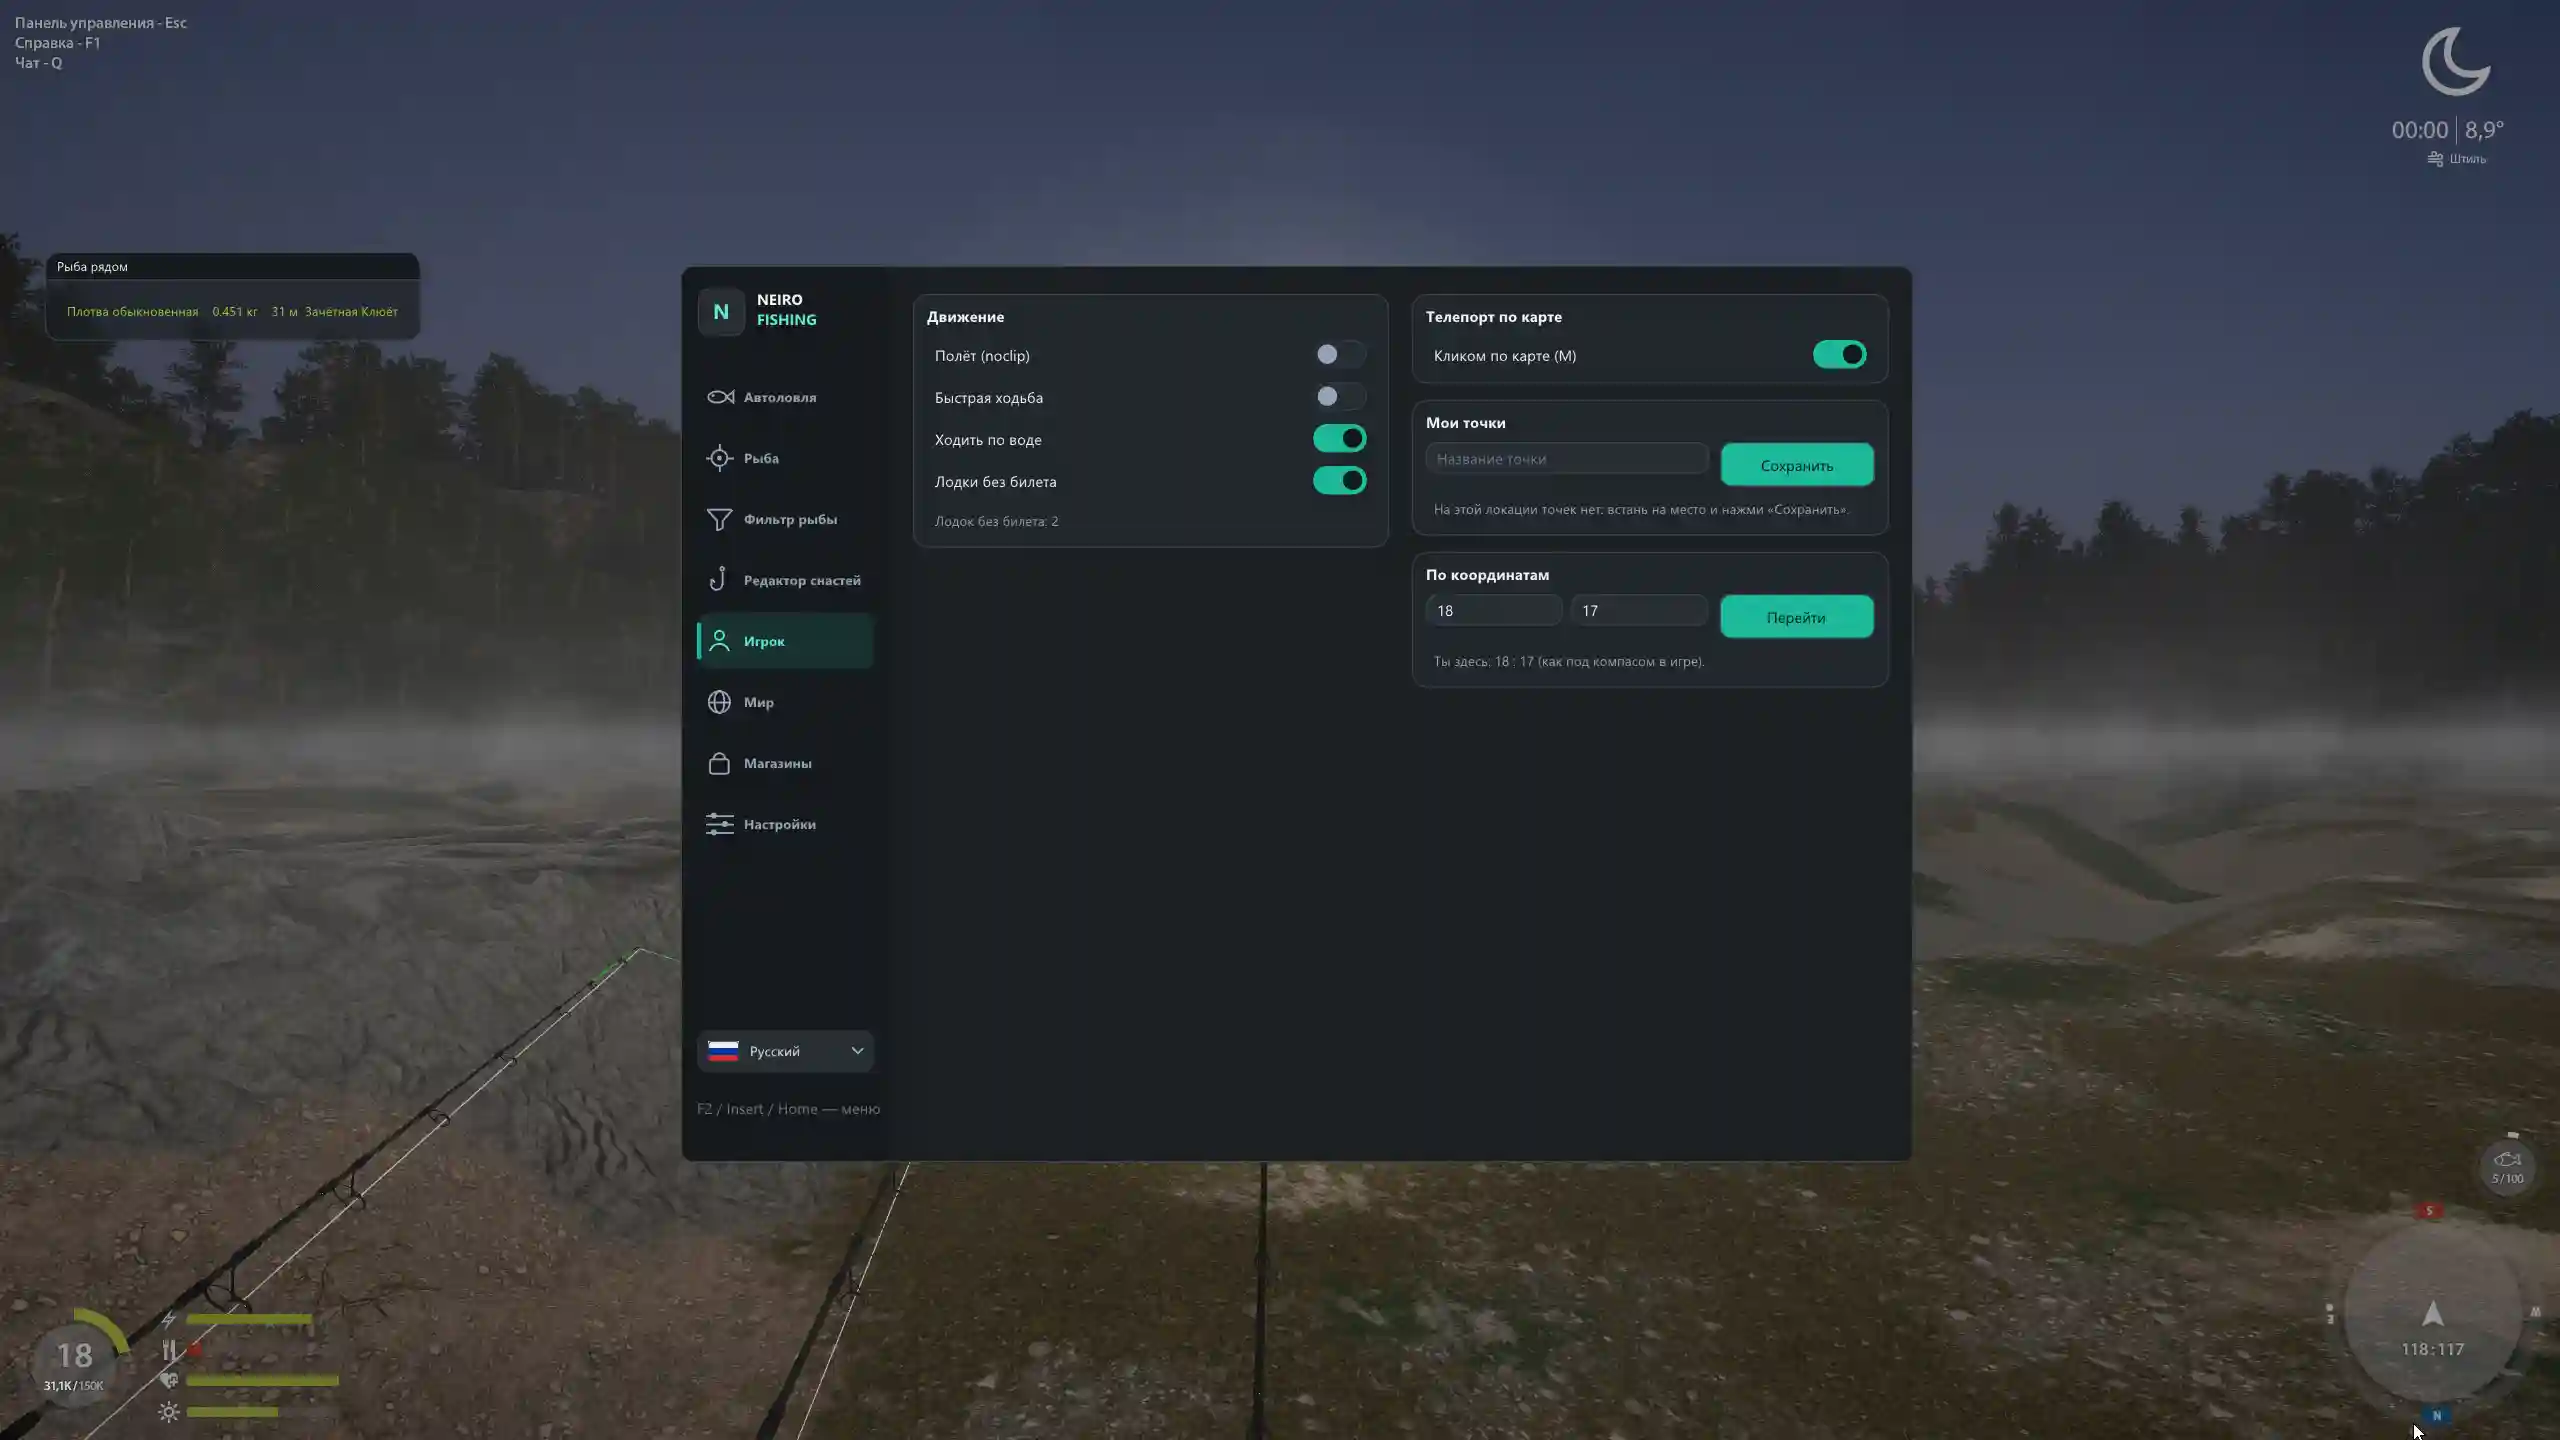This screenshot has width=2560, height=1440.
Task: Click the 118:117 coordinates on the compass
Action: (2433, 1350)
